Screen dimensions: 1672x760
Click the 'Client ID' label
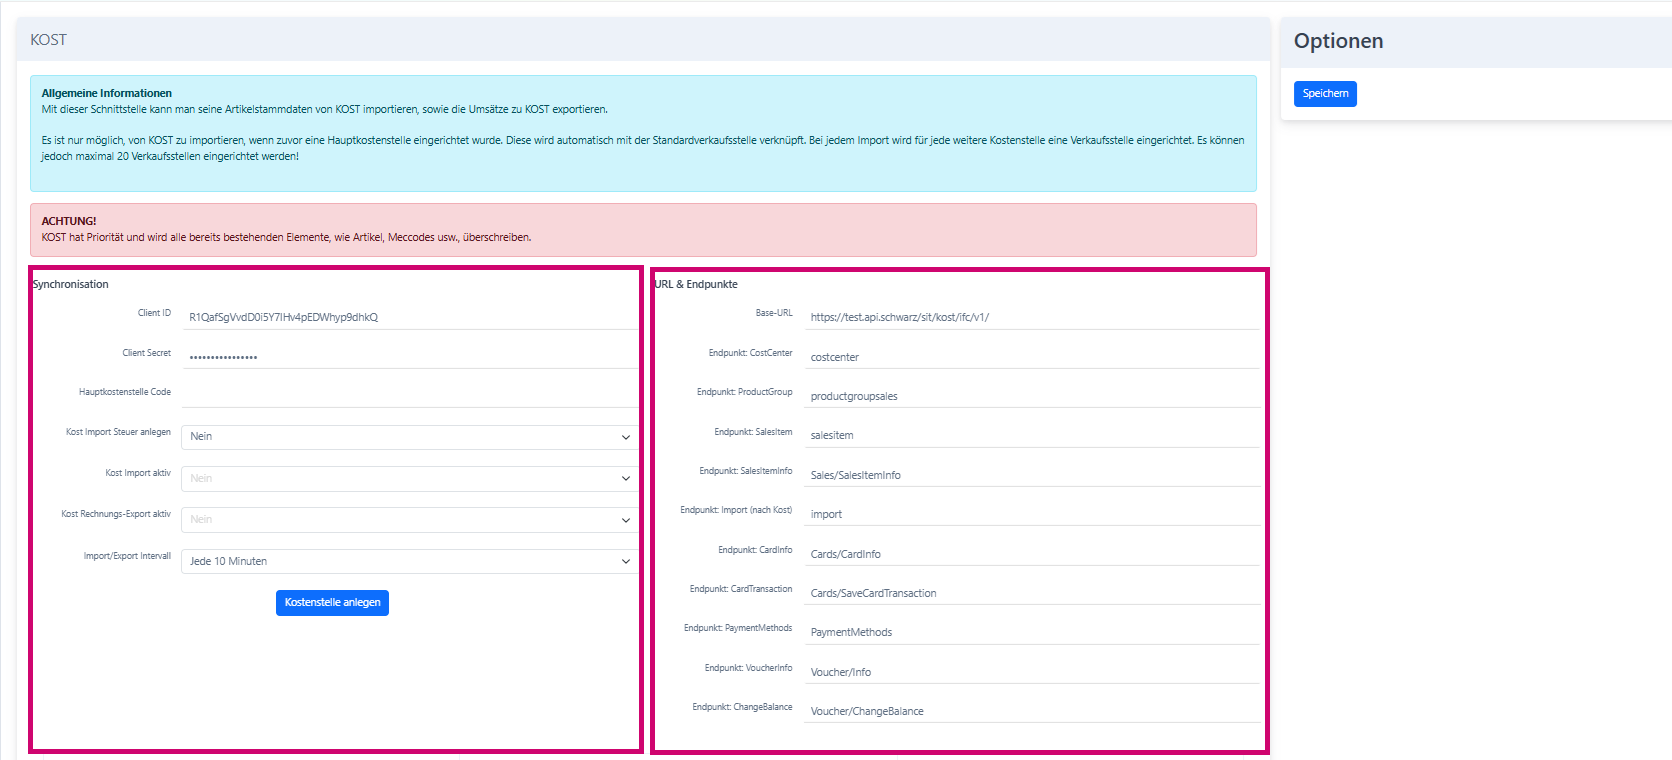(154, 313)
